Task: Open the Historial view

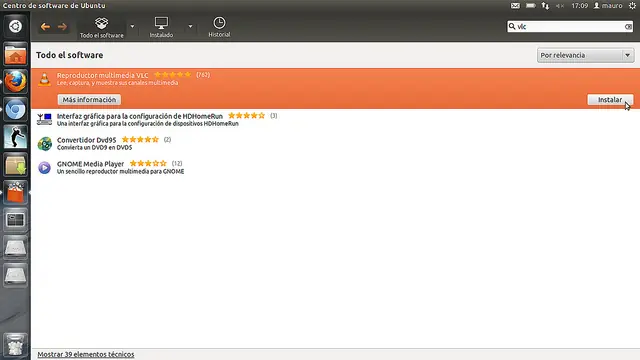Action: point(219,27)
